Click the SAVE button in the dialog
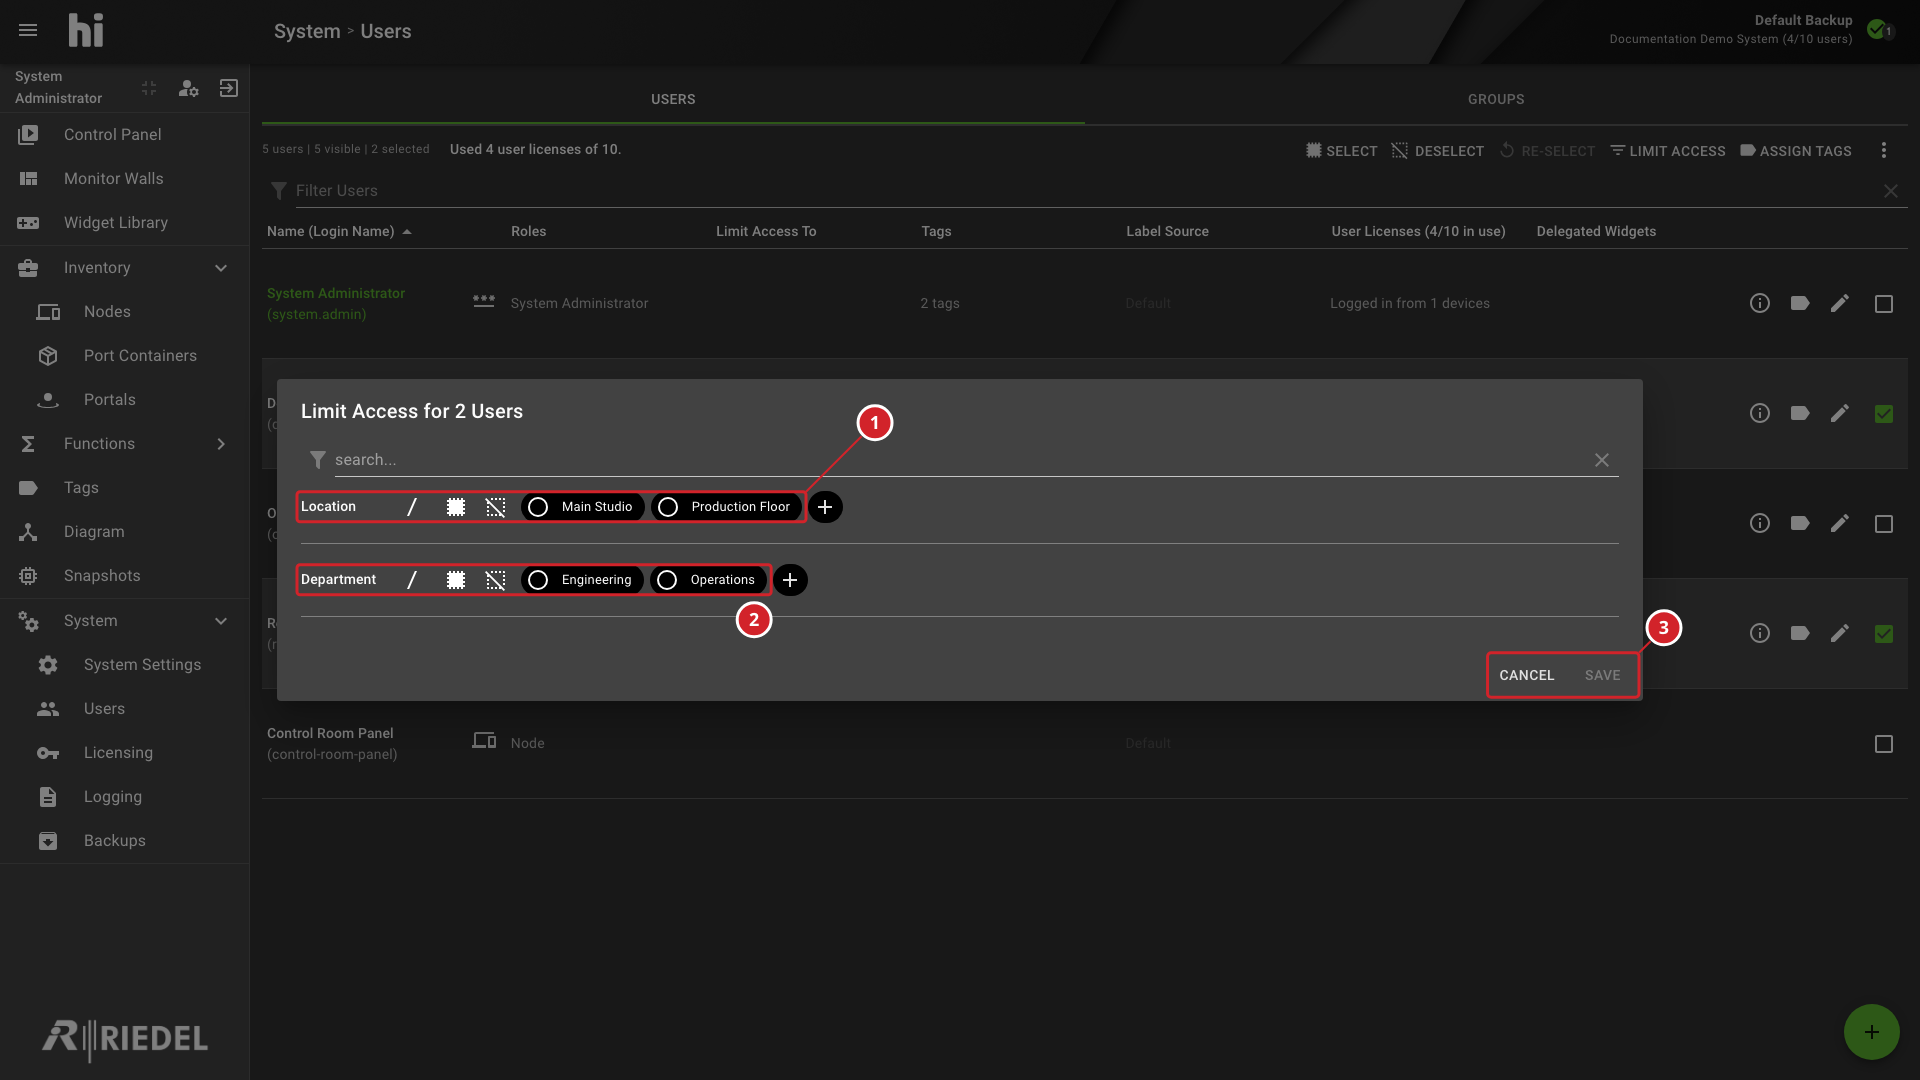1920x1080 pixels. tap(1602, 675)
